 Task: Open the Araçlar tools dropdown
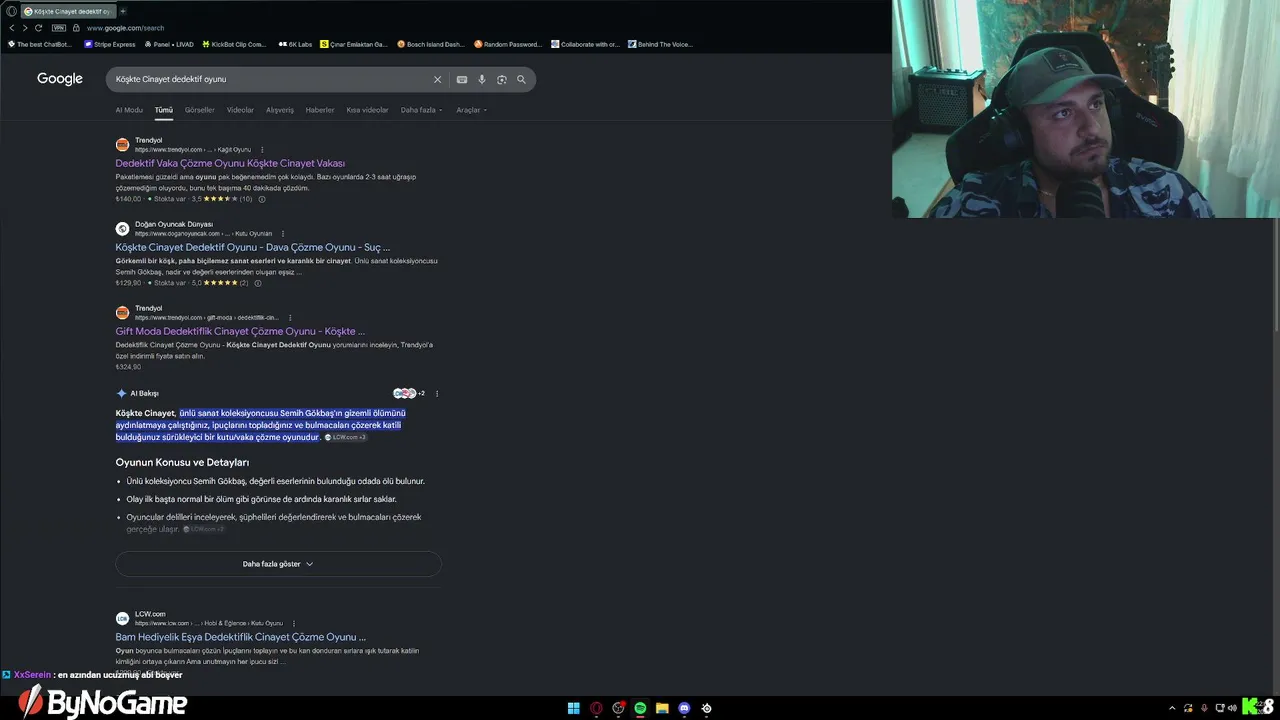[471, 110]
